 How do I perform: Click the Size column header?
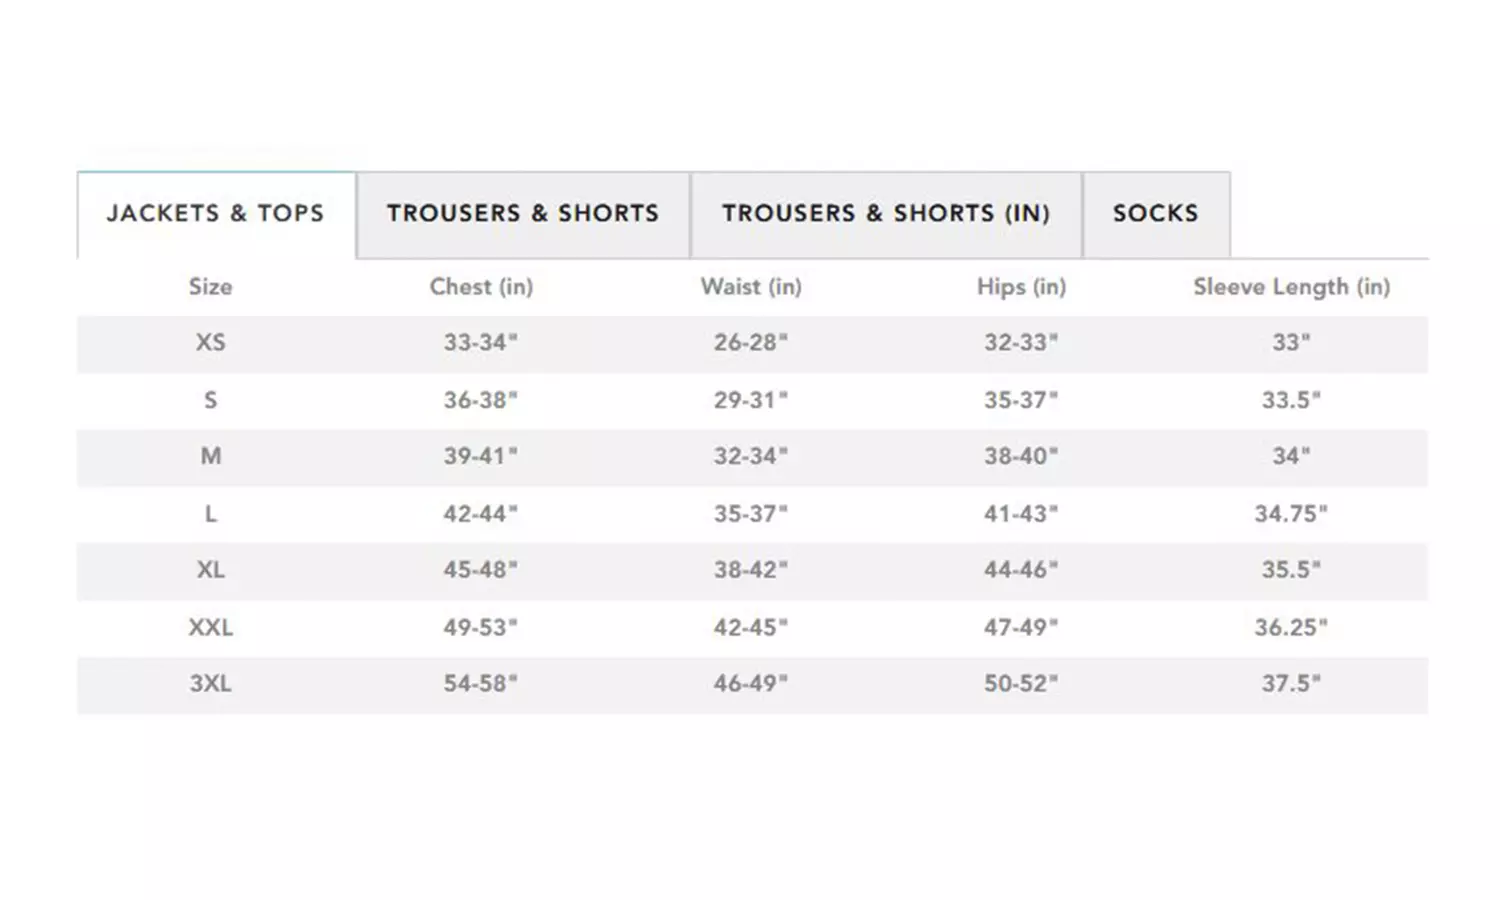tap(210, 287)
